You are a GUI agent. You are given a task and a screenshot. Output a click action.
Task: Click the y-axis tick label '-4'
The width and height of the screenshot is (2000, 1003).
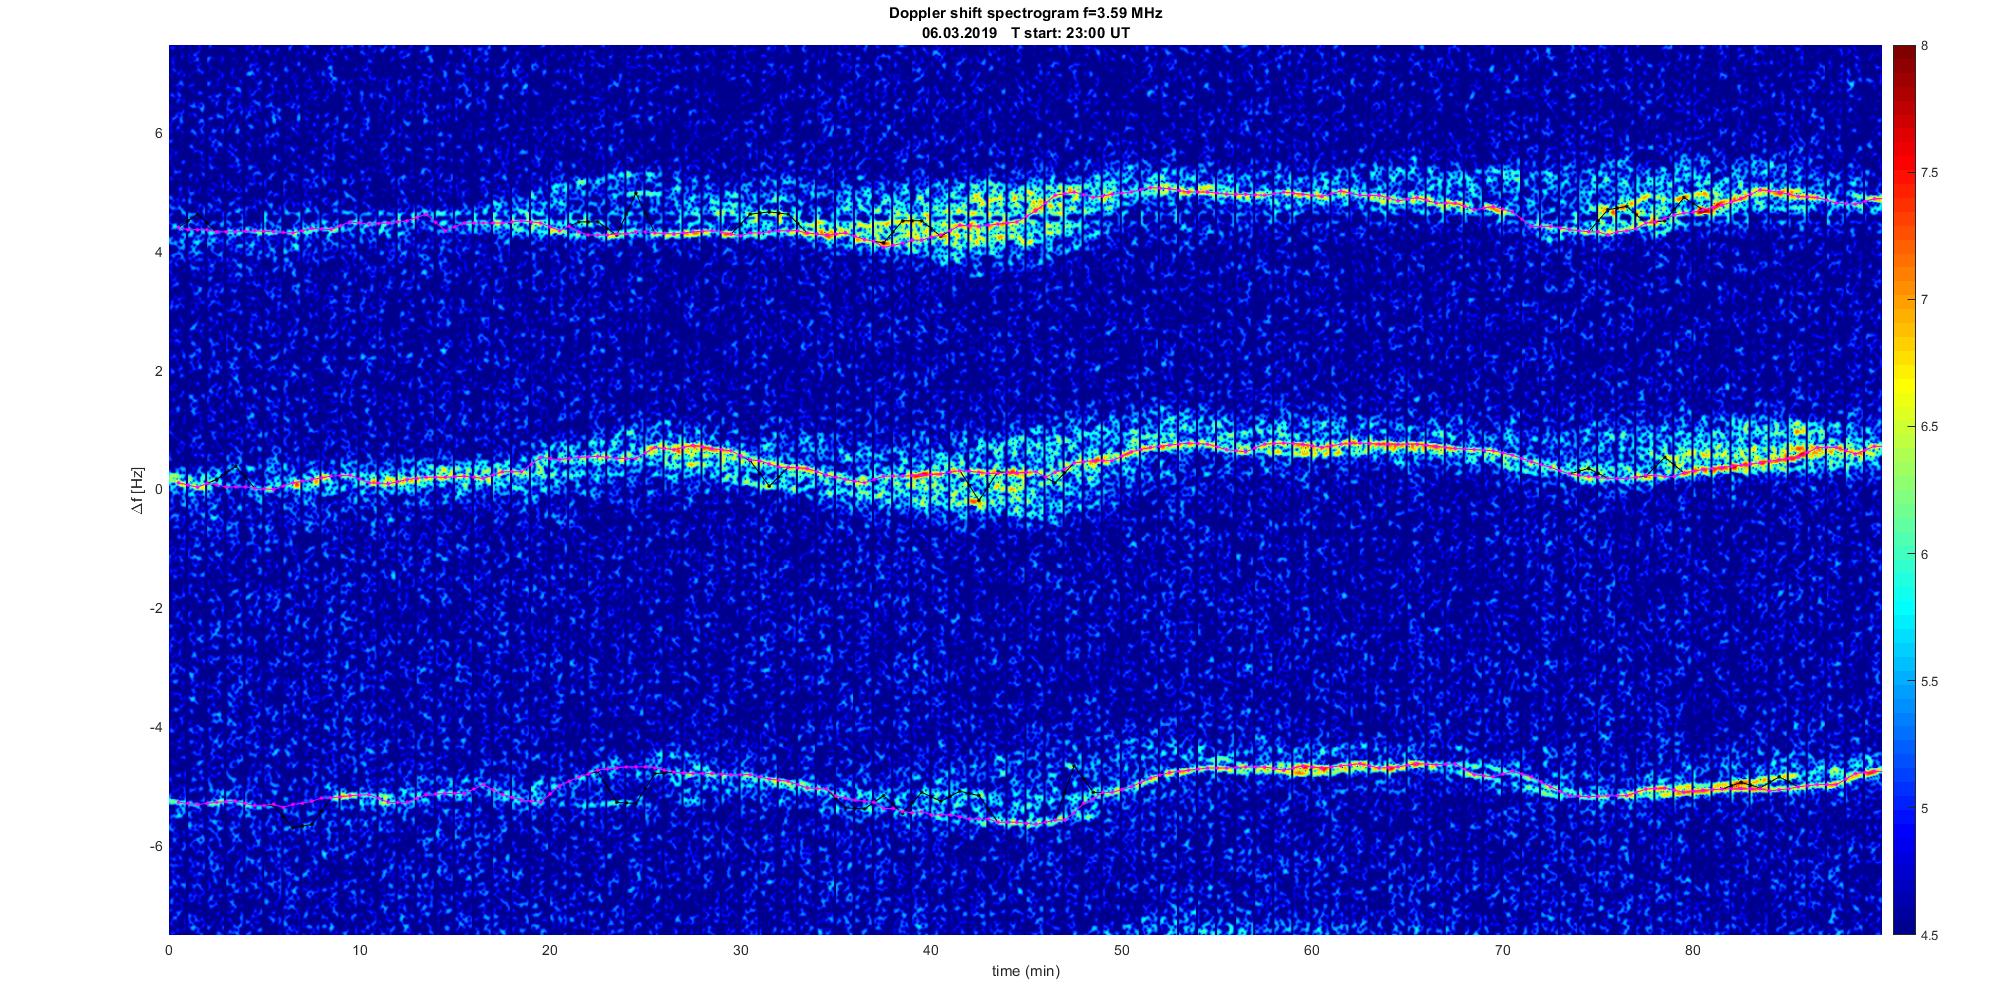(x=157, y=728)
